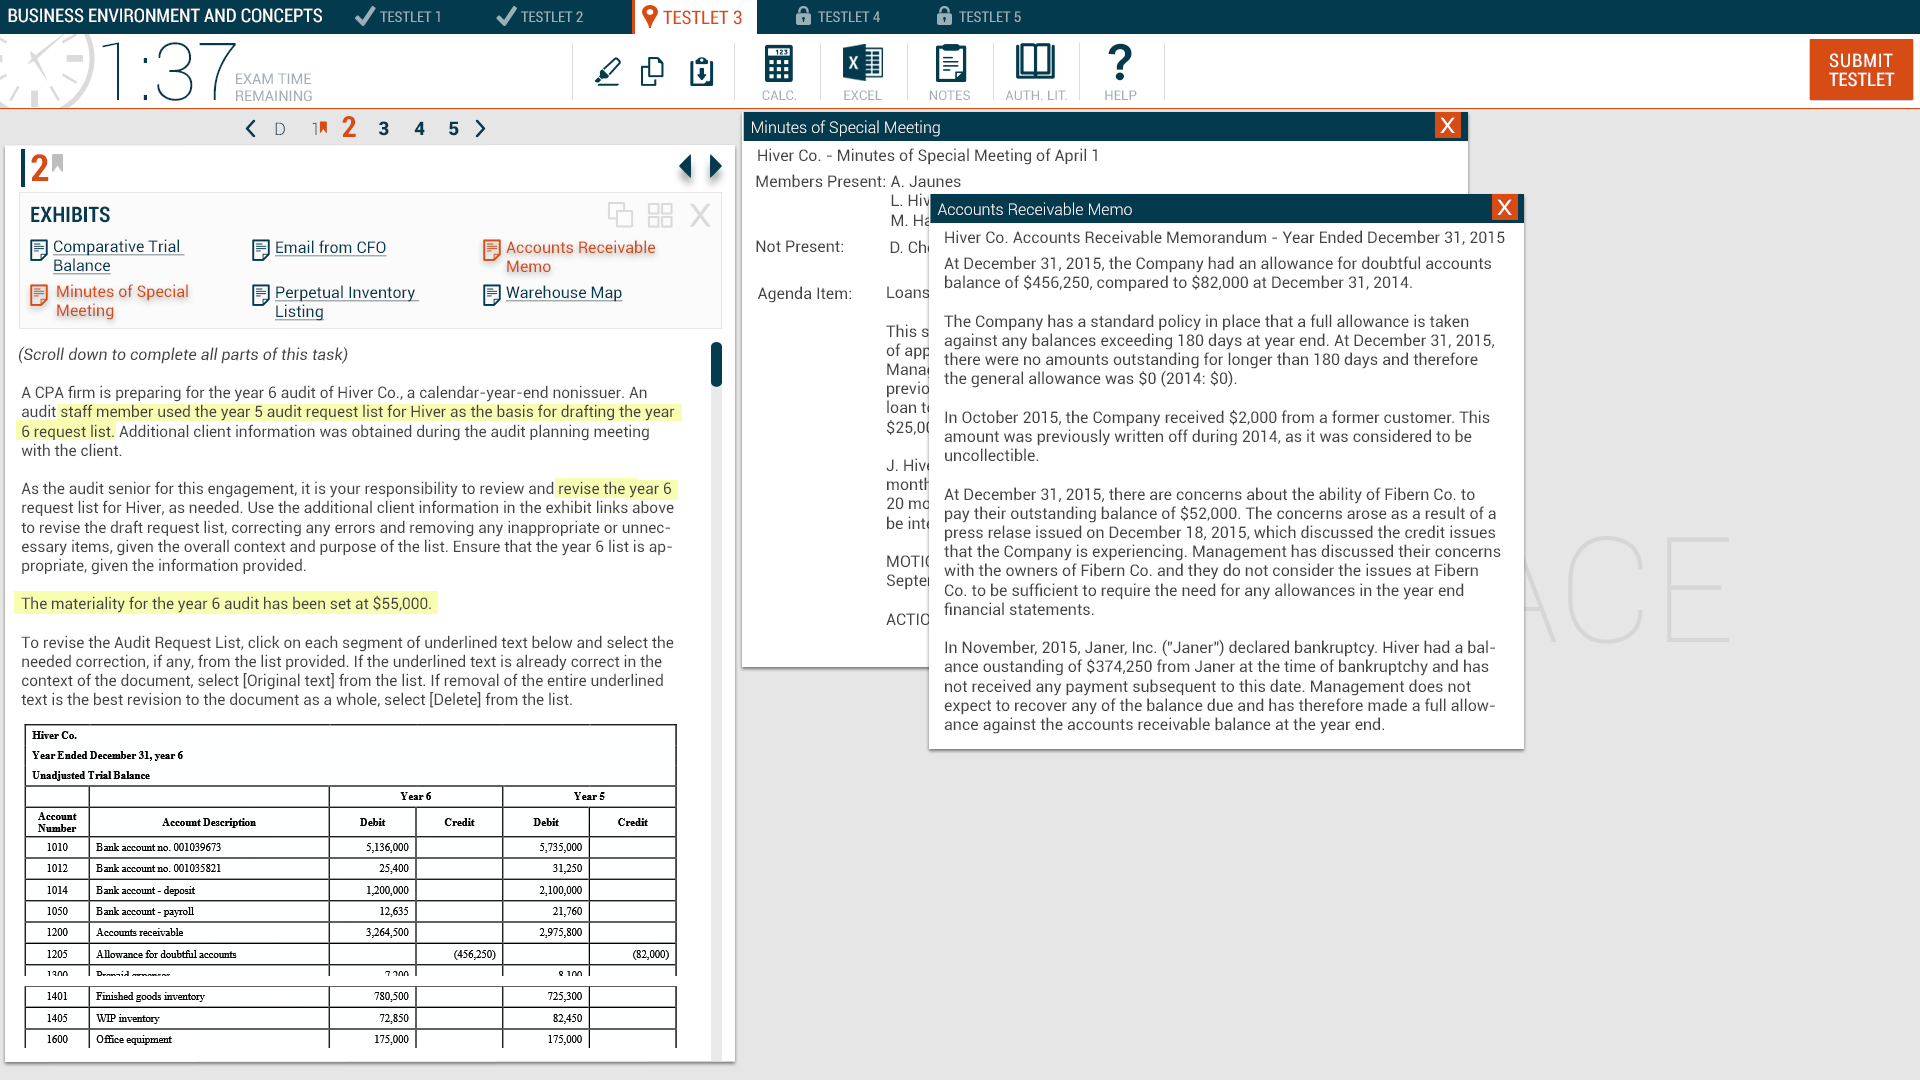Click the exam clock icon
Screen dimensions: 1920x1080
(45, 70)
